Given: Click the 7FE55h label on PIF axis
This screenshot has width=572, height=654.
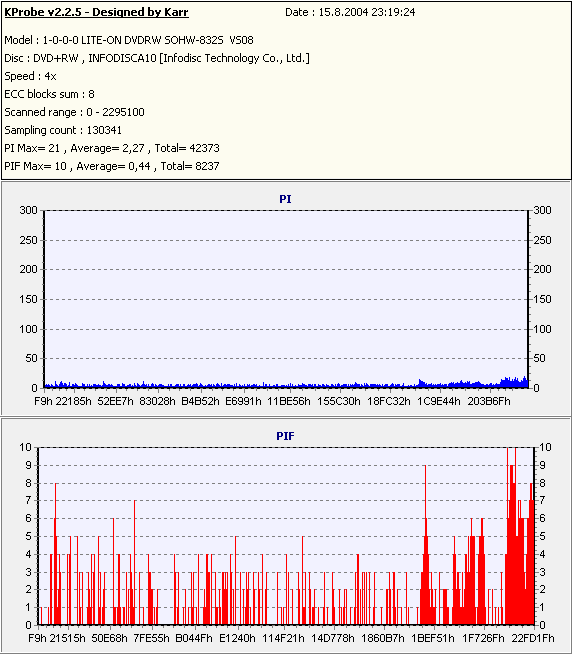Looking at the screenshot, I should [151, 638].
